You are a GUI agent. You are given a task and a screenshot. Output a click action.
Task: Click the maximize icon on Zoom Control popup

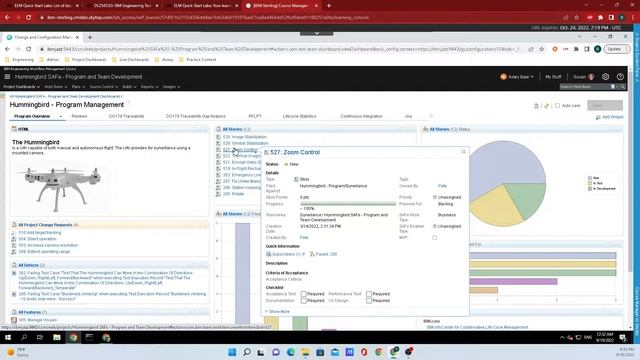463,152
